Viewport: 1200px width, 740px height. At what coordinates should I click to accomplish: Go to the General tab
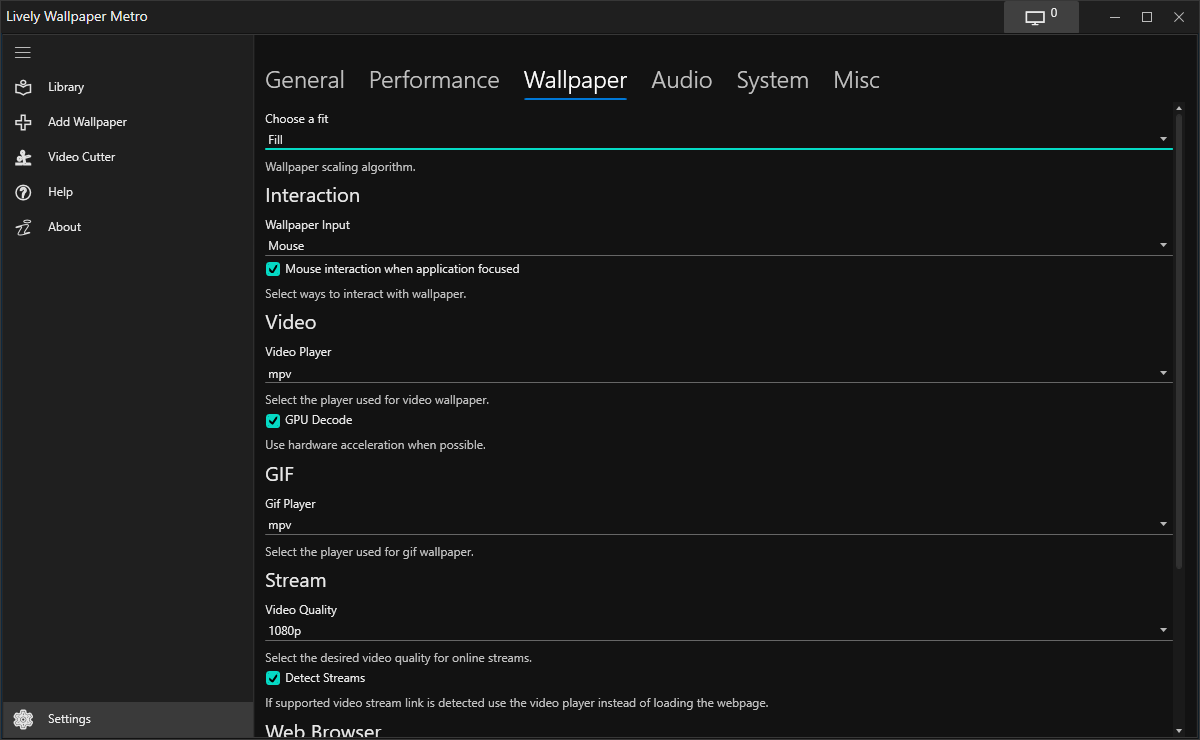click(x=304, y=80)
